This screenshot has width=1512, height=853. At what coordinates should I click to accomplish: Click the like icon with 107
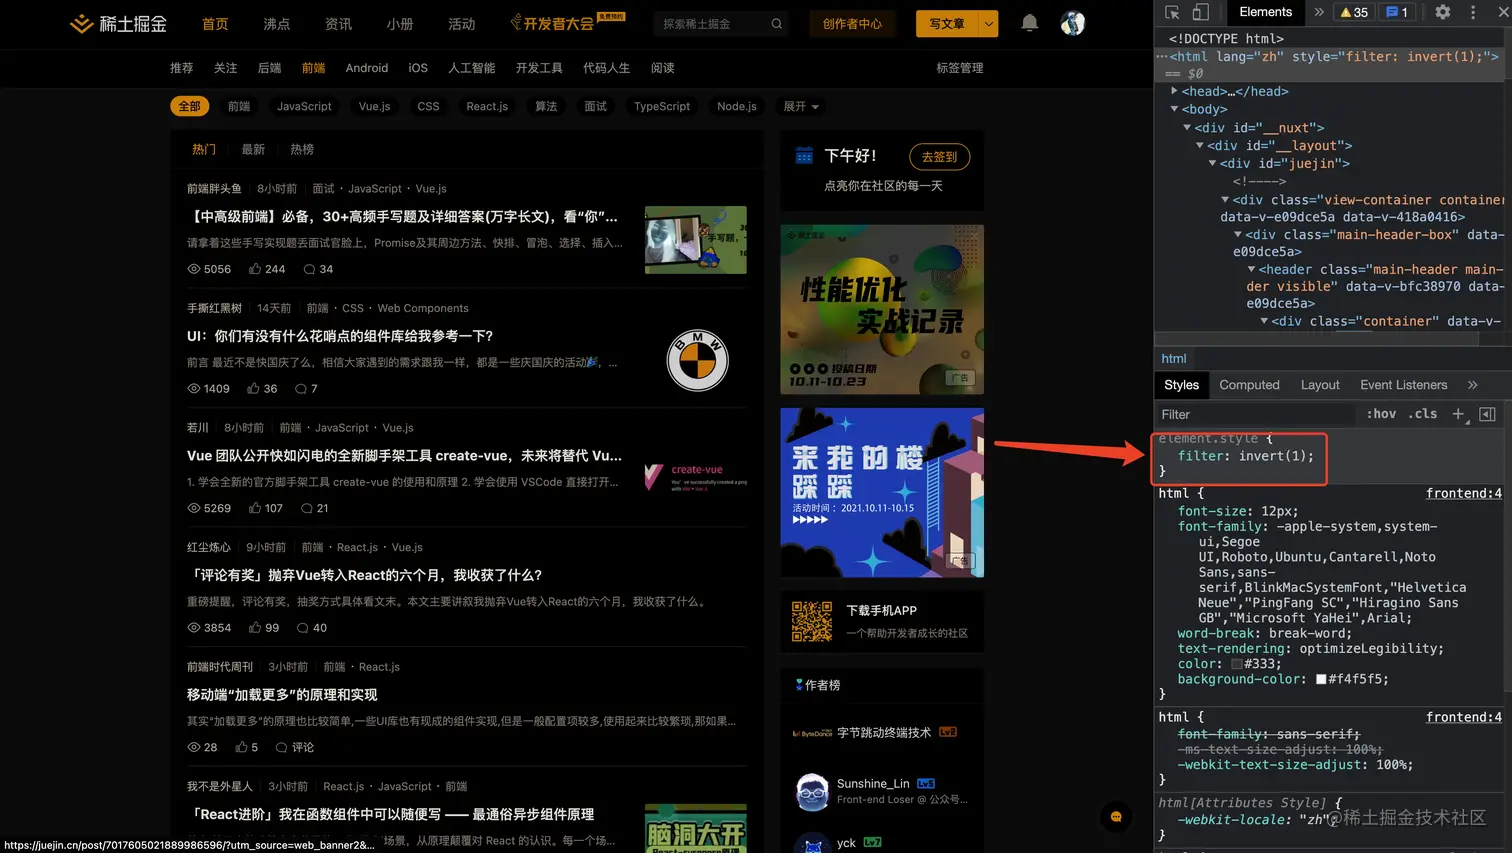(253, 508)
